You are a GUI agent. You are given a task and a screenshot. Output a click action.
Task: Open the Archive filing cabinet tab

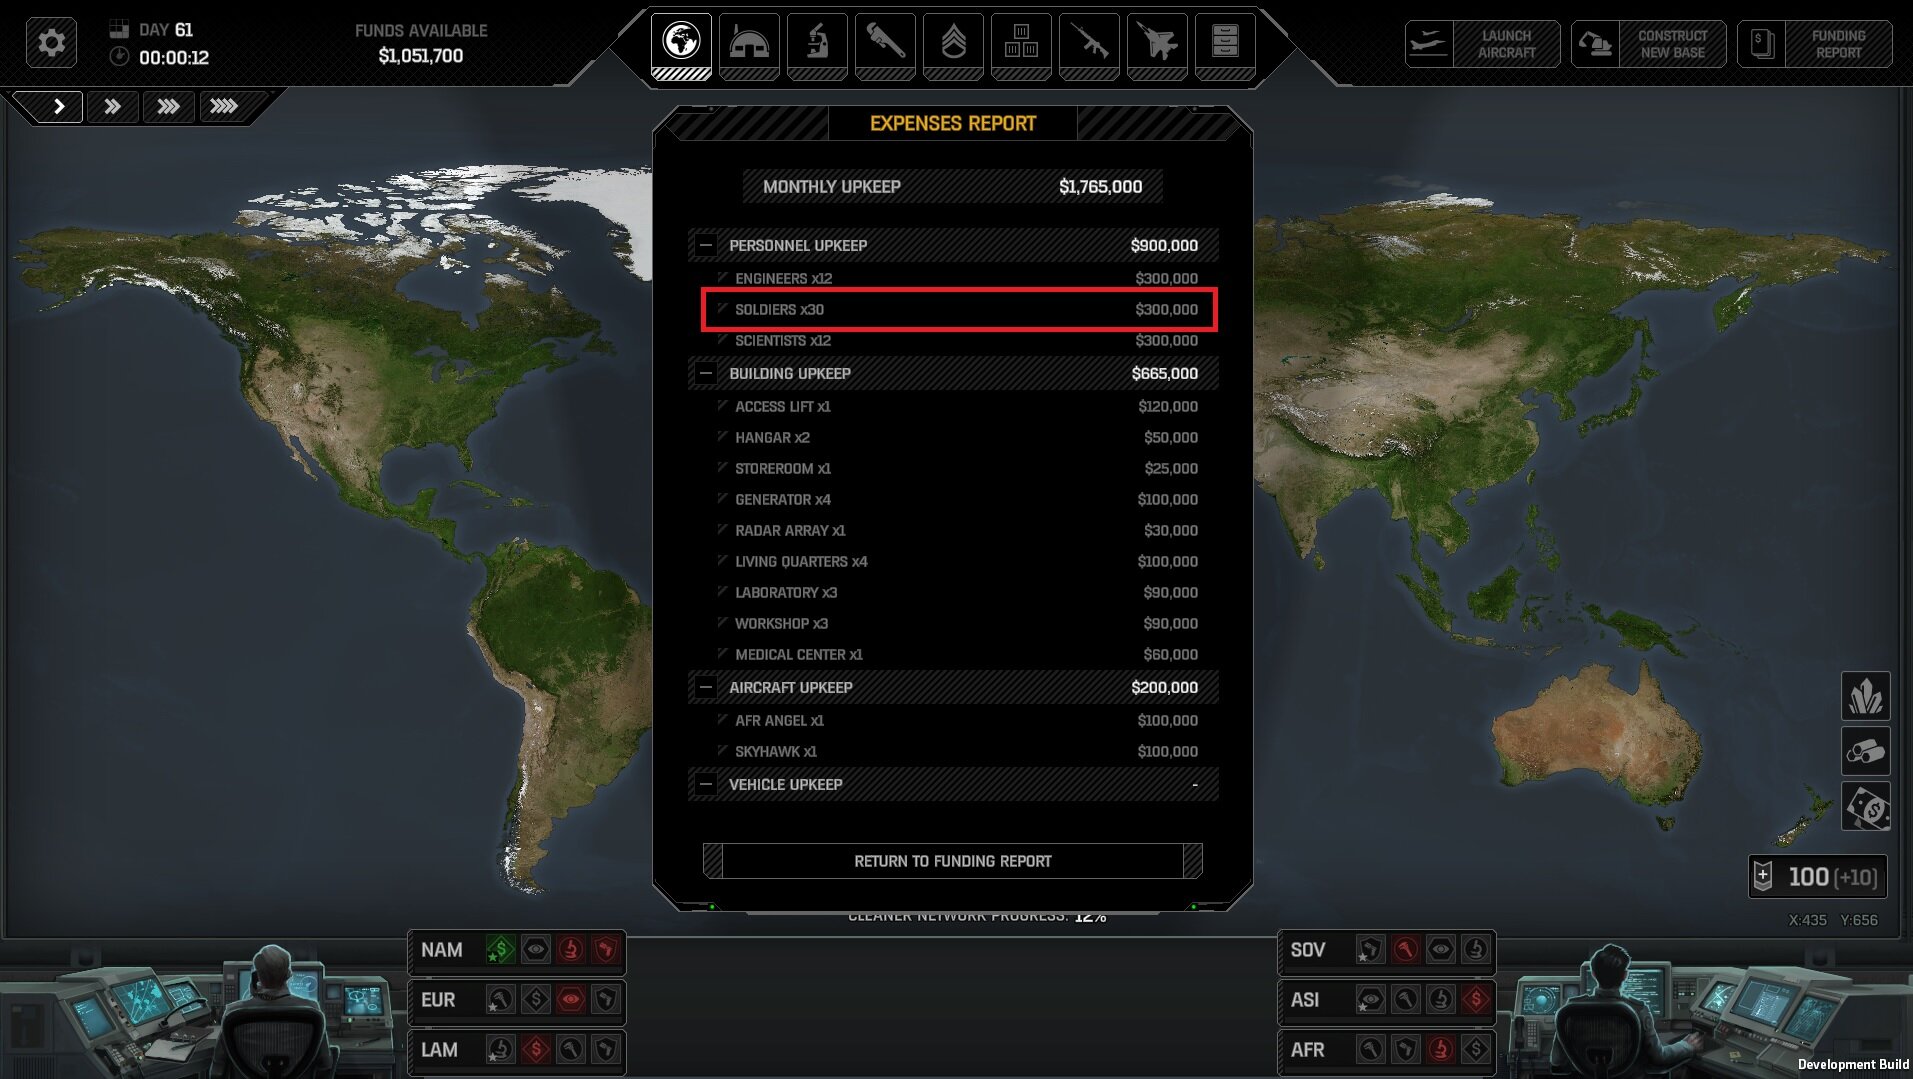[1225, 45]
